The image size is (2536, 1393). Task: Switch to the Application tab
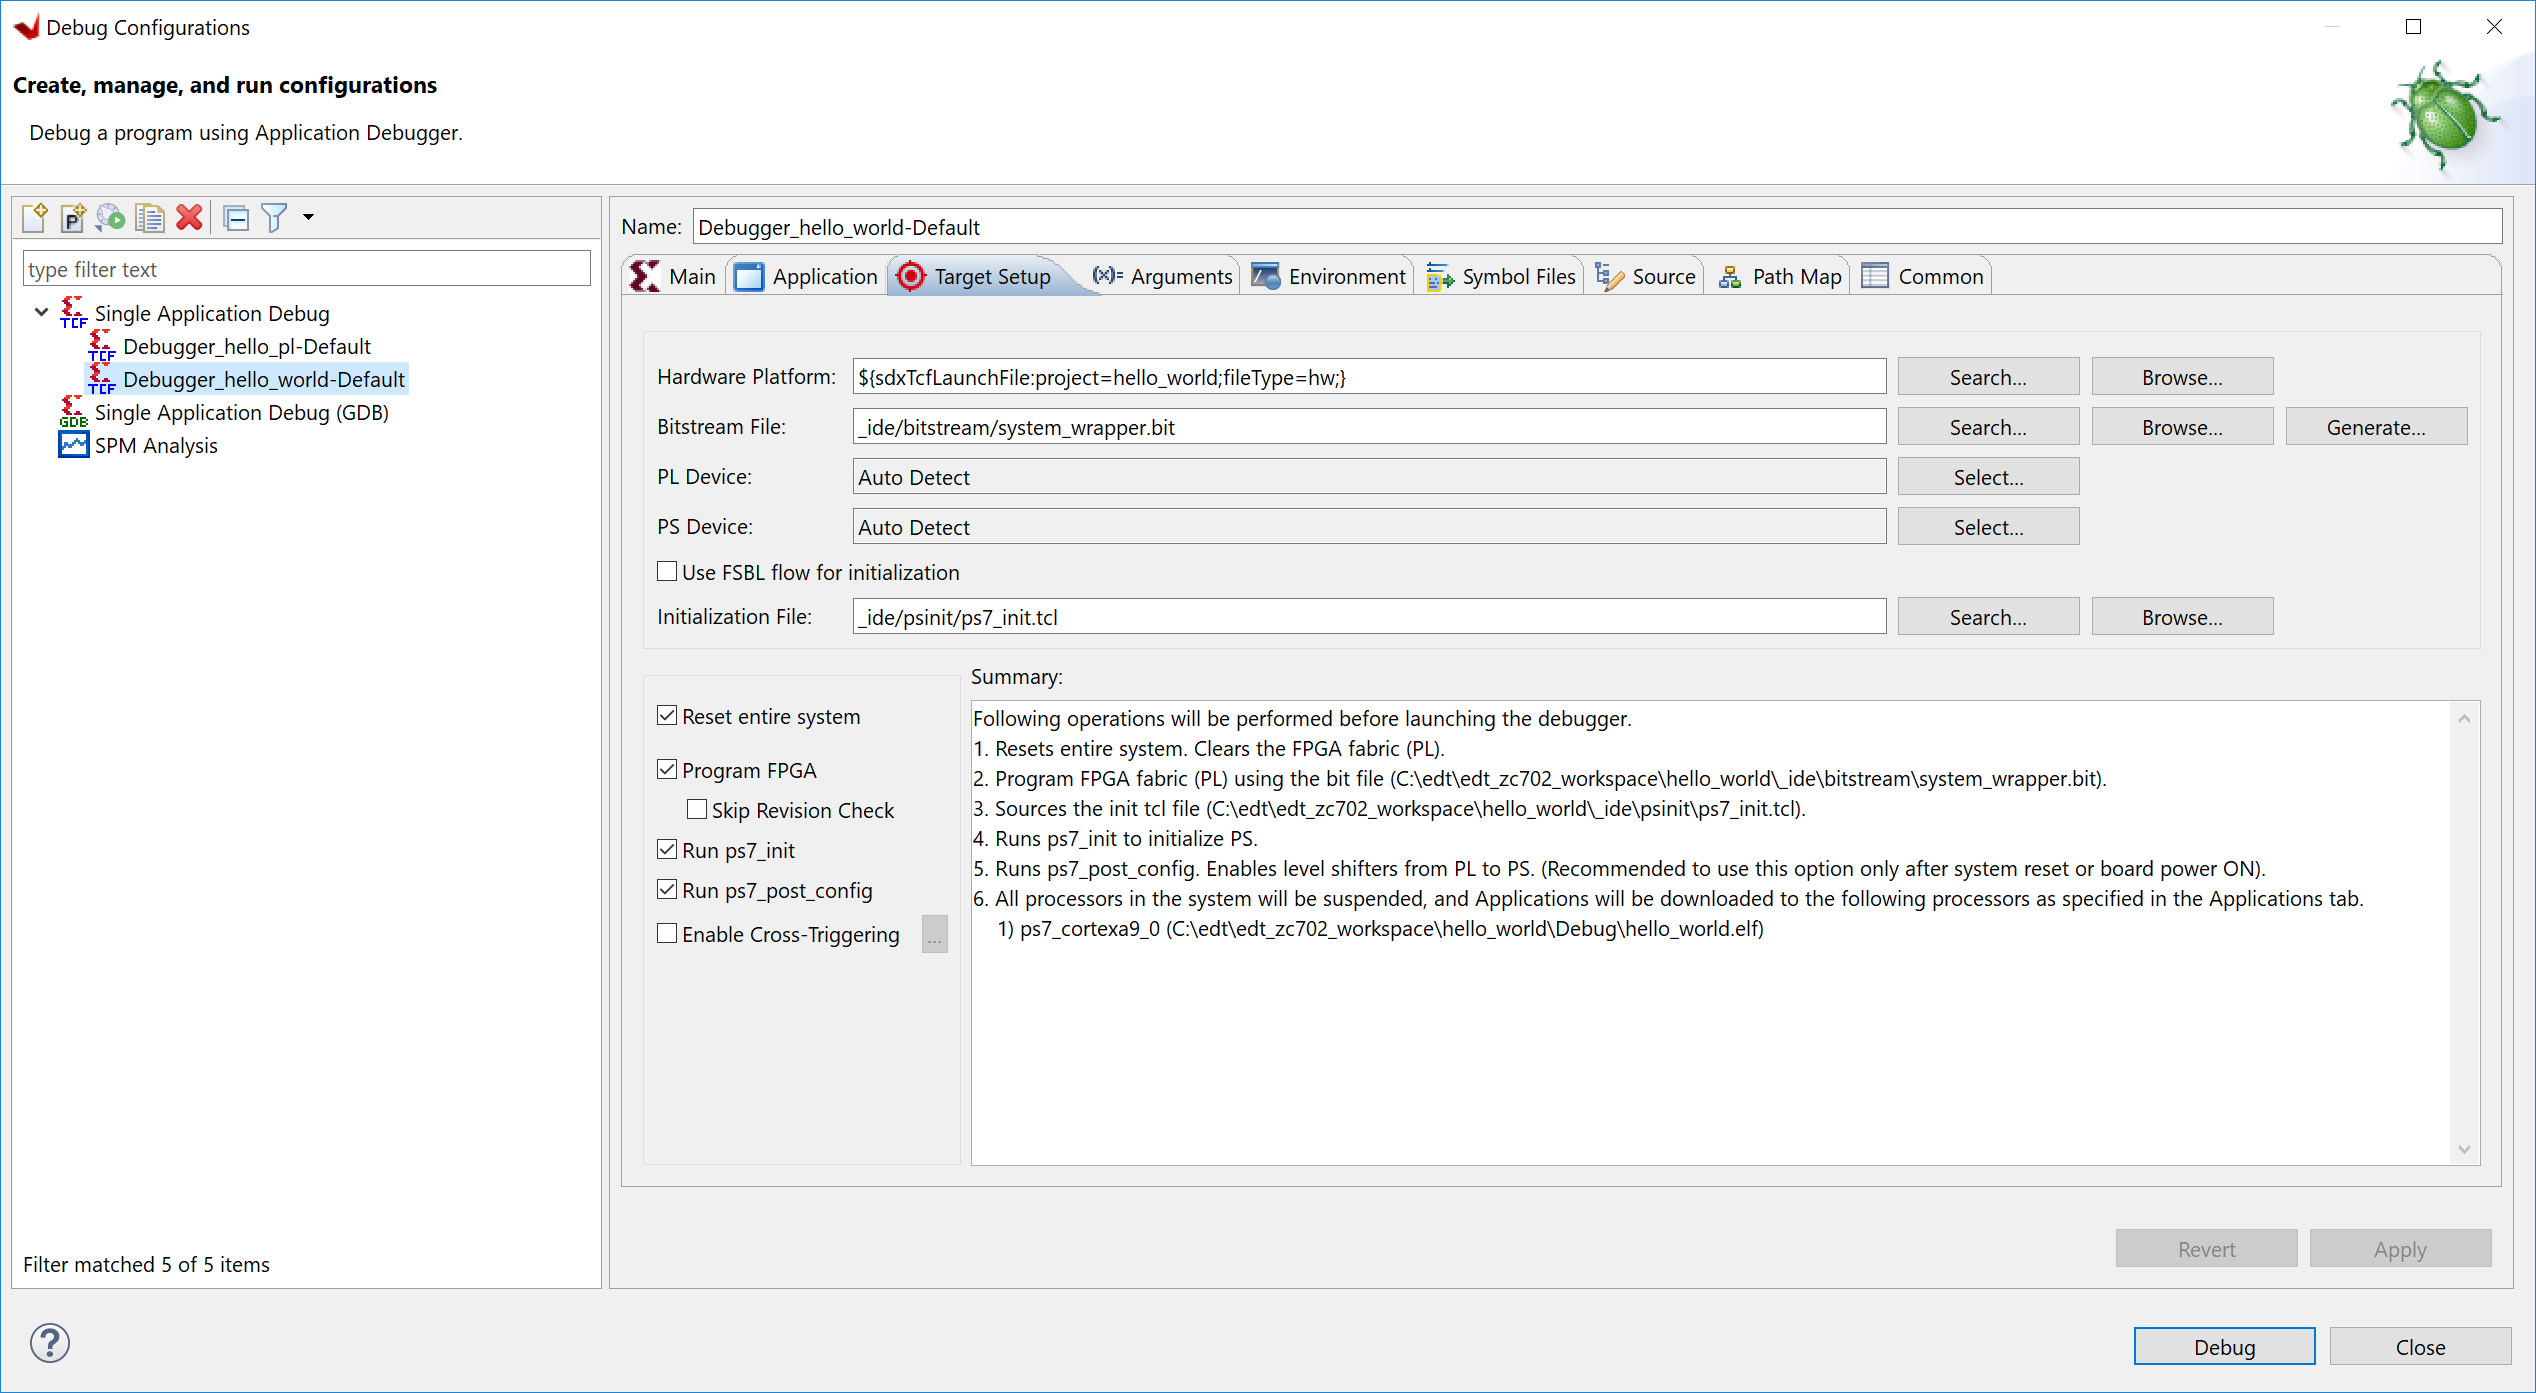click(806, 277)
